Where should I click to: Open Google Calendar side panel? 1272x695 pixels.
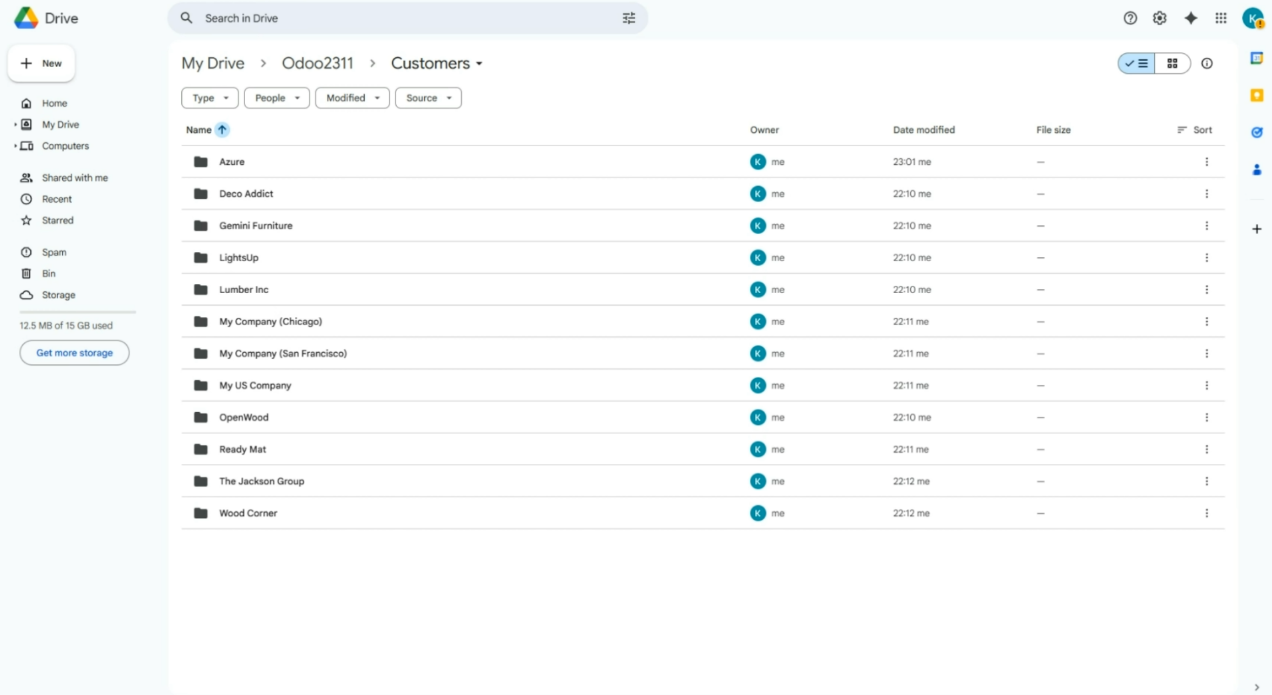(x=1257, y=58)
